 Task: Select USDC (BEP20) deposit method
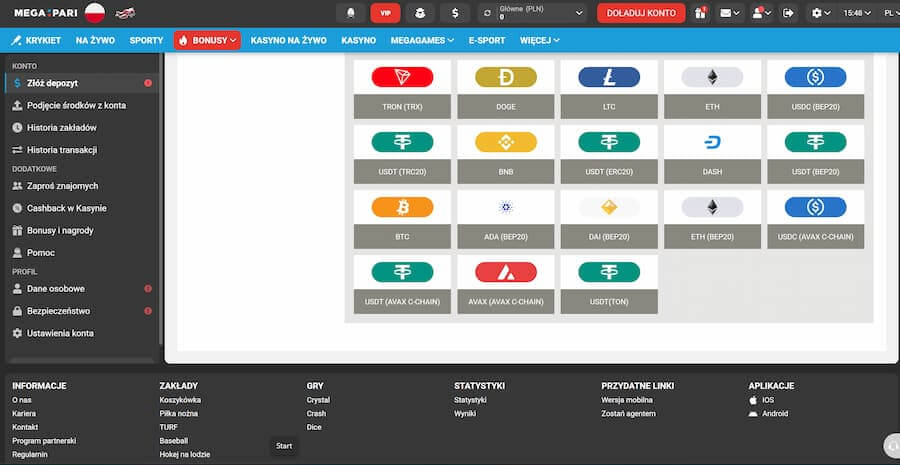click(816, 89)
